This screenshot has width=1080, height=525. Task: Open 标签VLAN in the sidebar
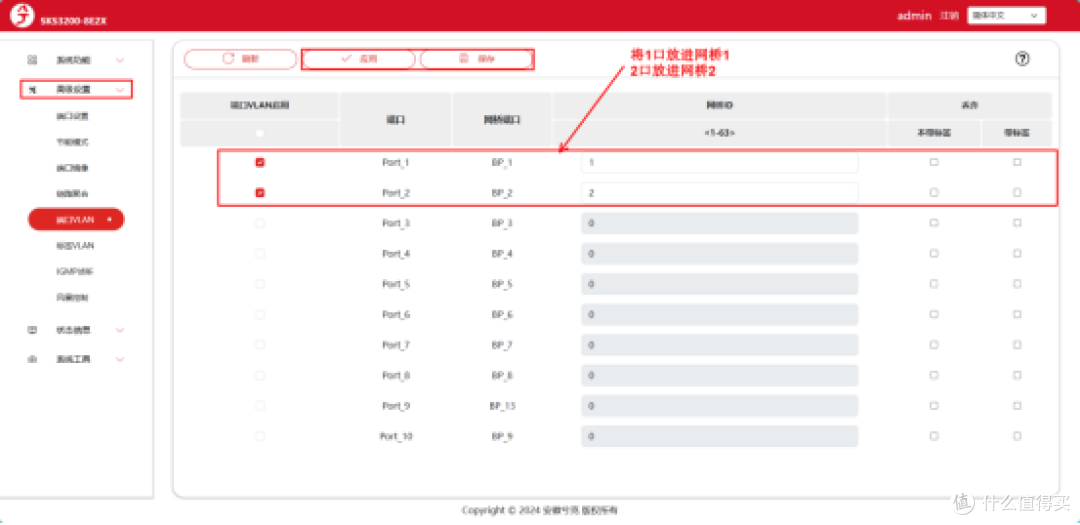tap(74, 245)
